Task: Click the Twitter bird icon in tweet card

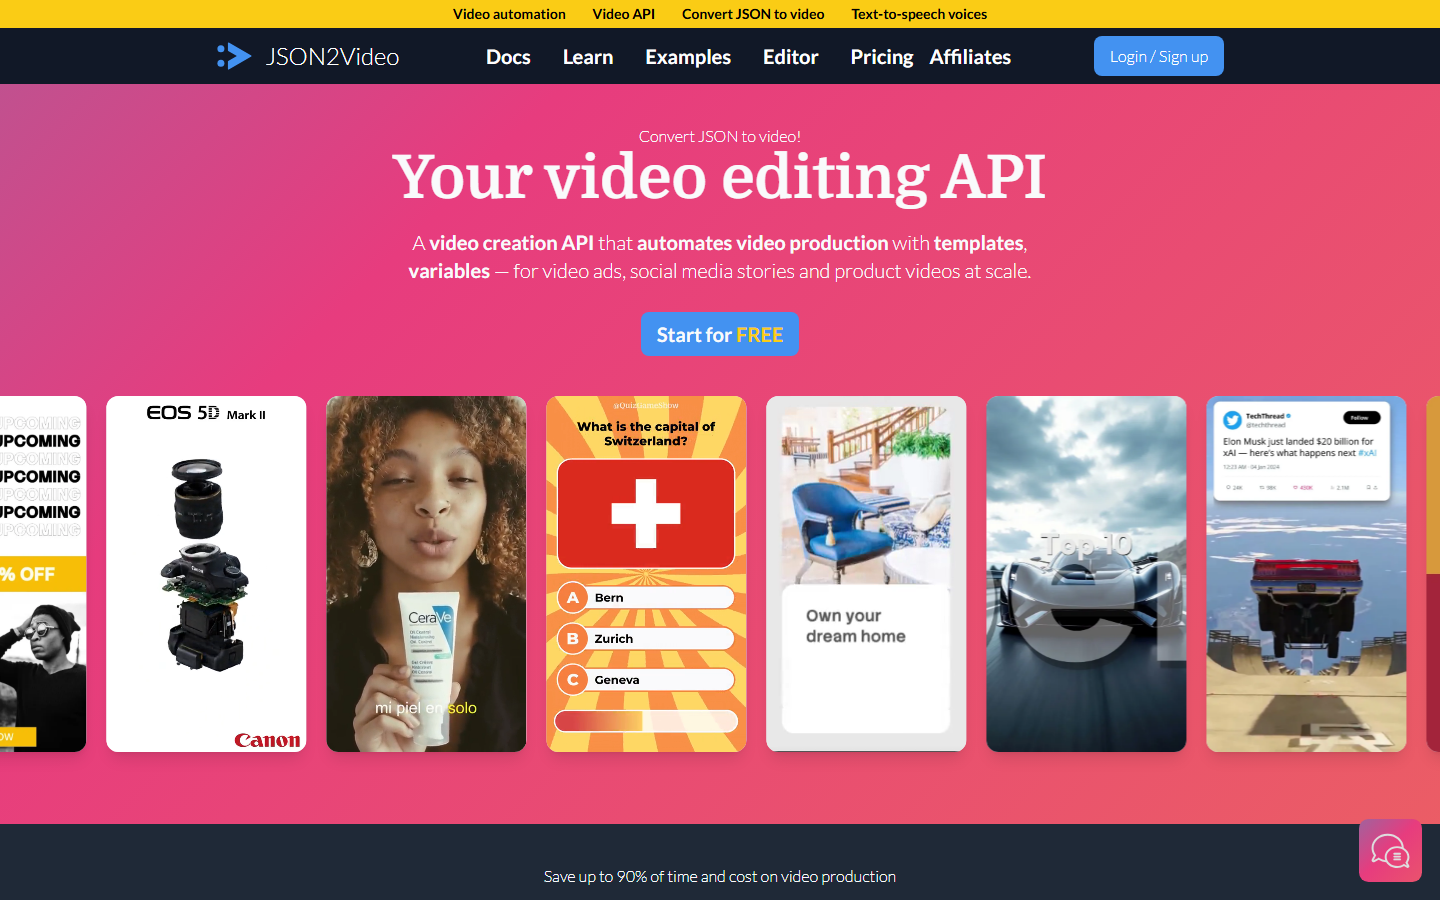Action: pos(1232,420)
